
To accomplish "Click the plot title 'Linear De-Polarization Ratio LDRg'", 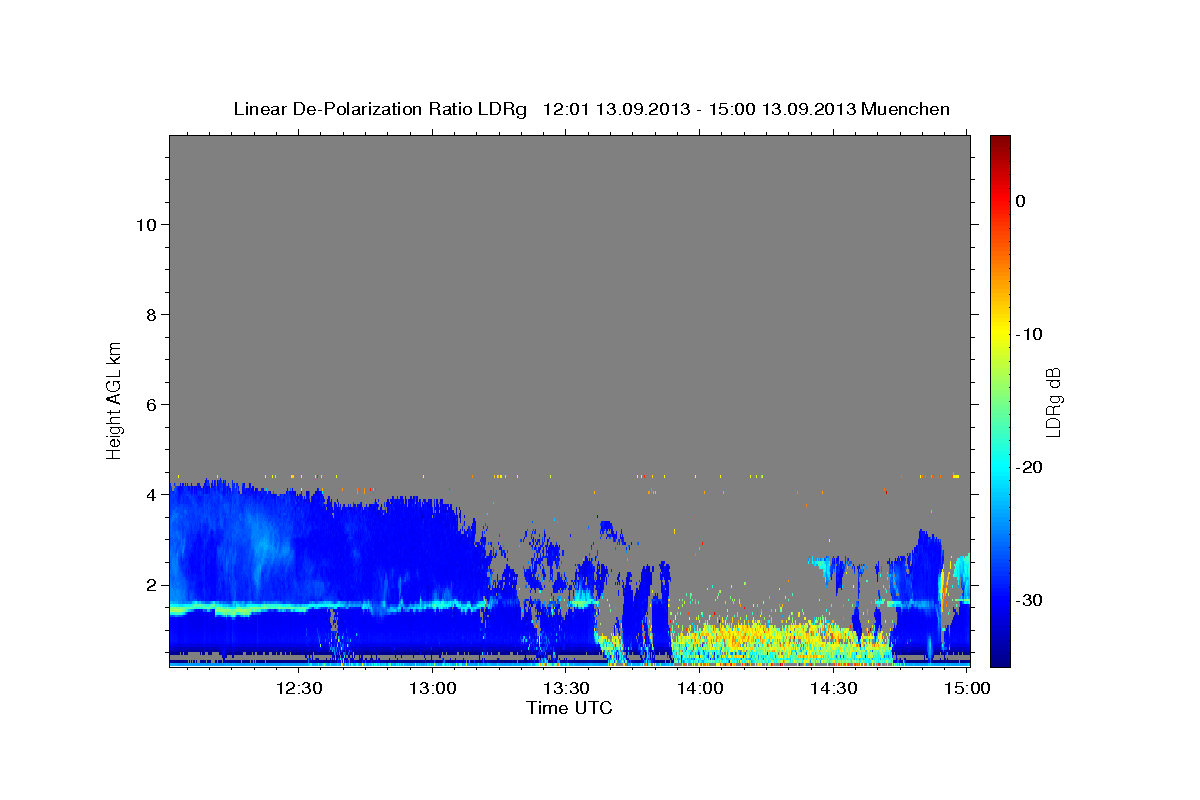I will tap(380, 109).
